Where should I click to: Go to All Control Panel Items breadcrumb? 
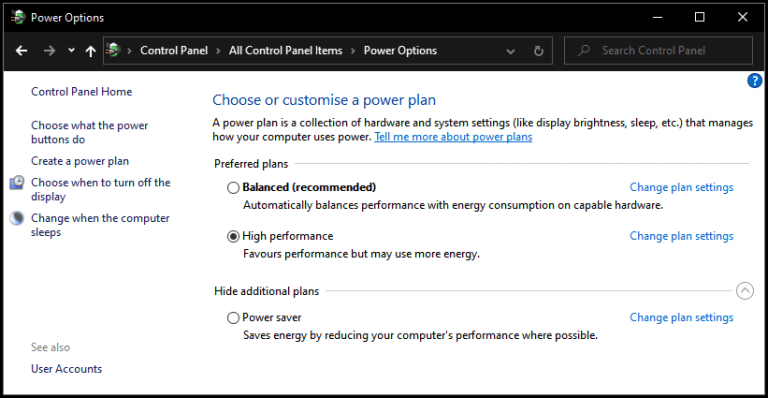pos(286,50)
